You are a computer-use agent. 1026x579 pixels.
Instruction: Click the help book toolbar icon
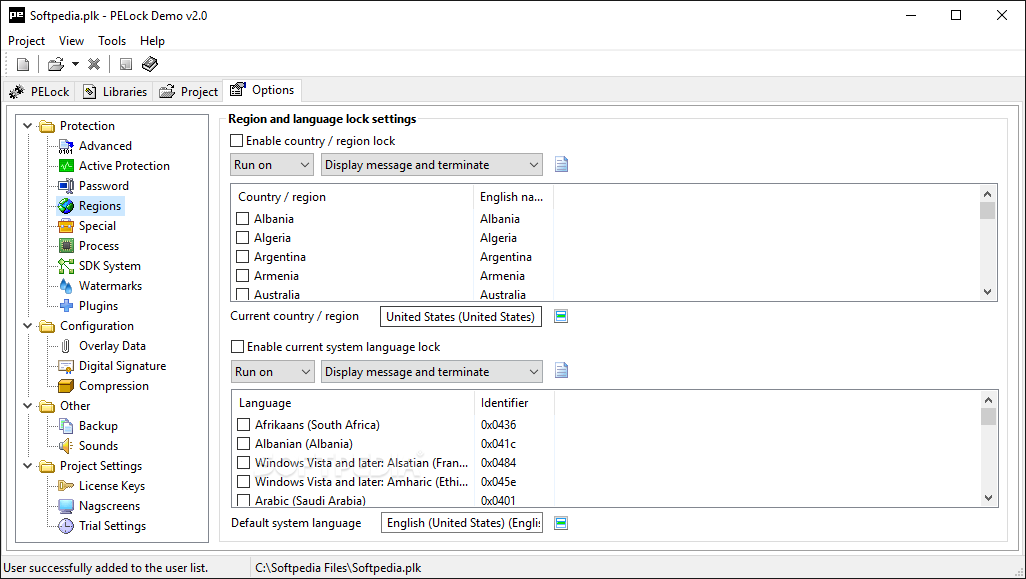[x=150, y=64]
